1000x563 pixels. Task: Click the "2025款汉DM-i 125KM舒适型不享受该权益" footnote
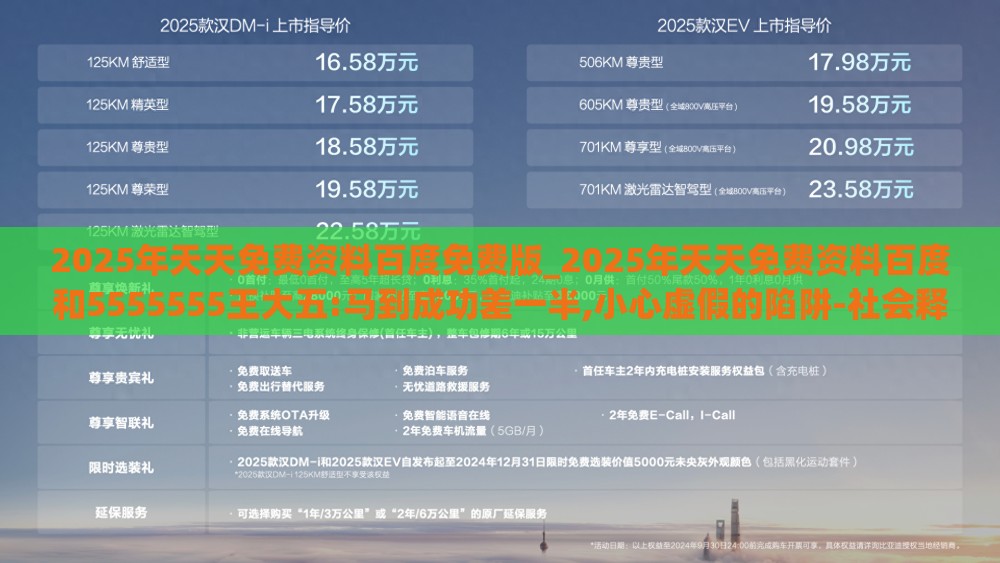pos(312,475)
